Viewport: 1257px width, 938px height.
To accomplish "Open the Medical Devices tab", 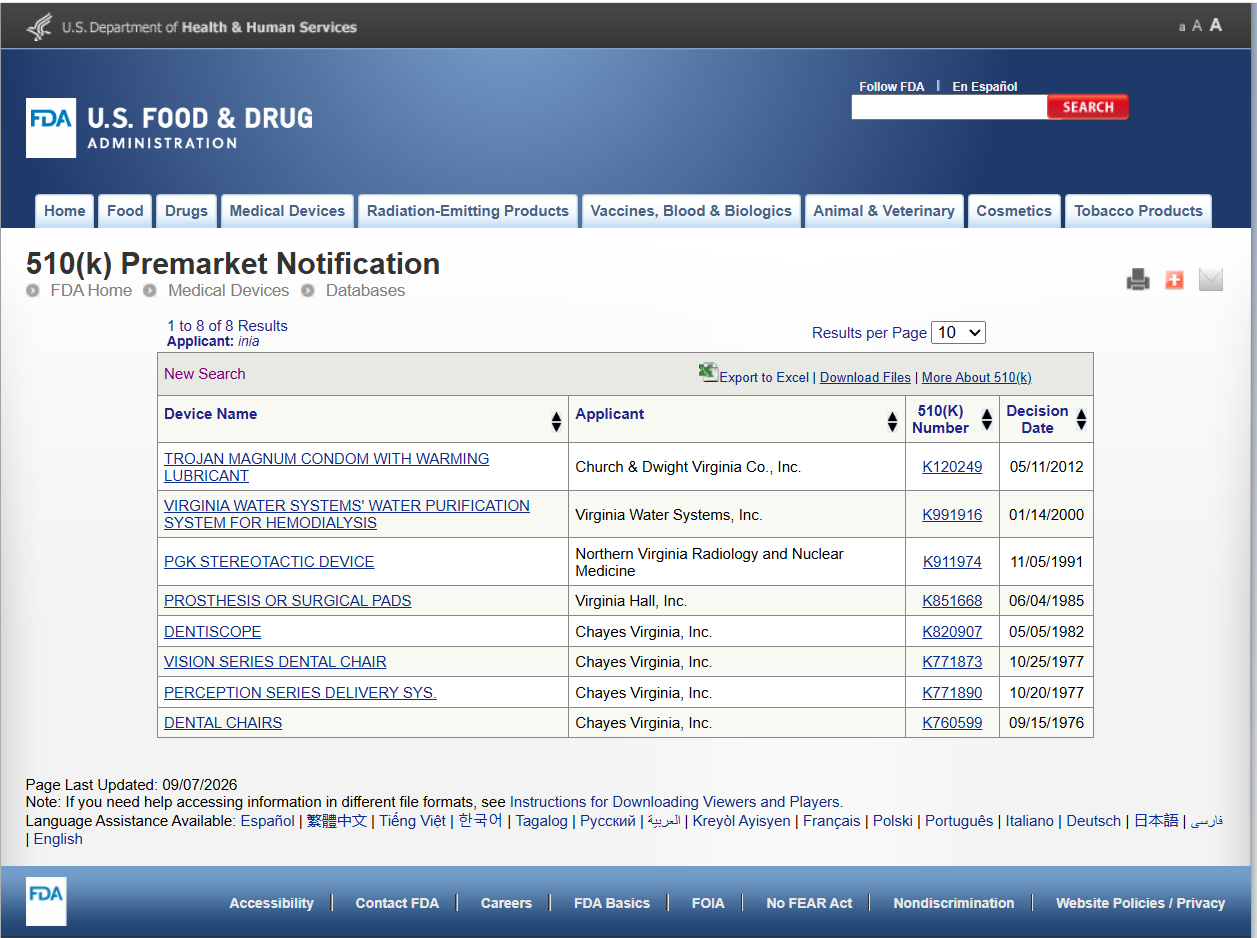I will (287, 211).
